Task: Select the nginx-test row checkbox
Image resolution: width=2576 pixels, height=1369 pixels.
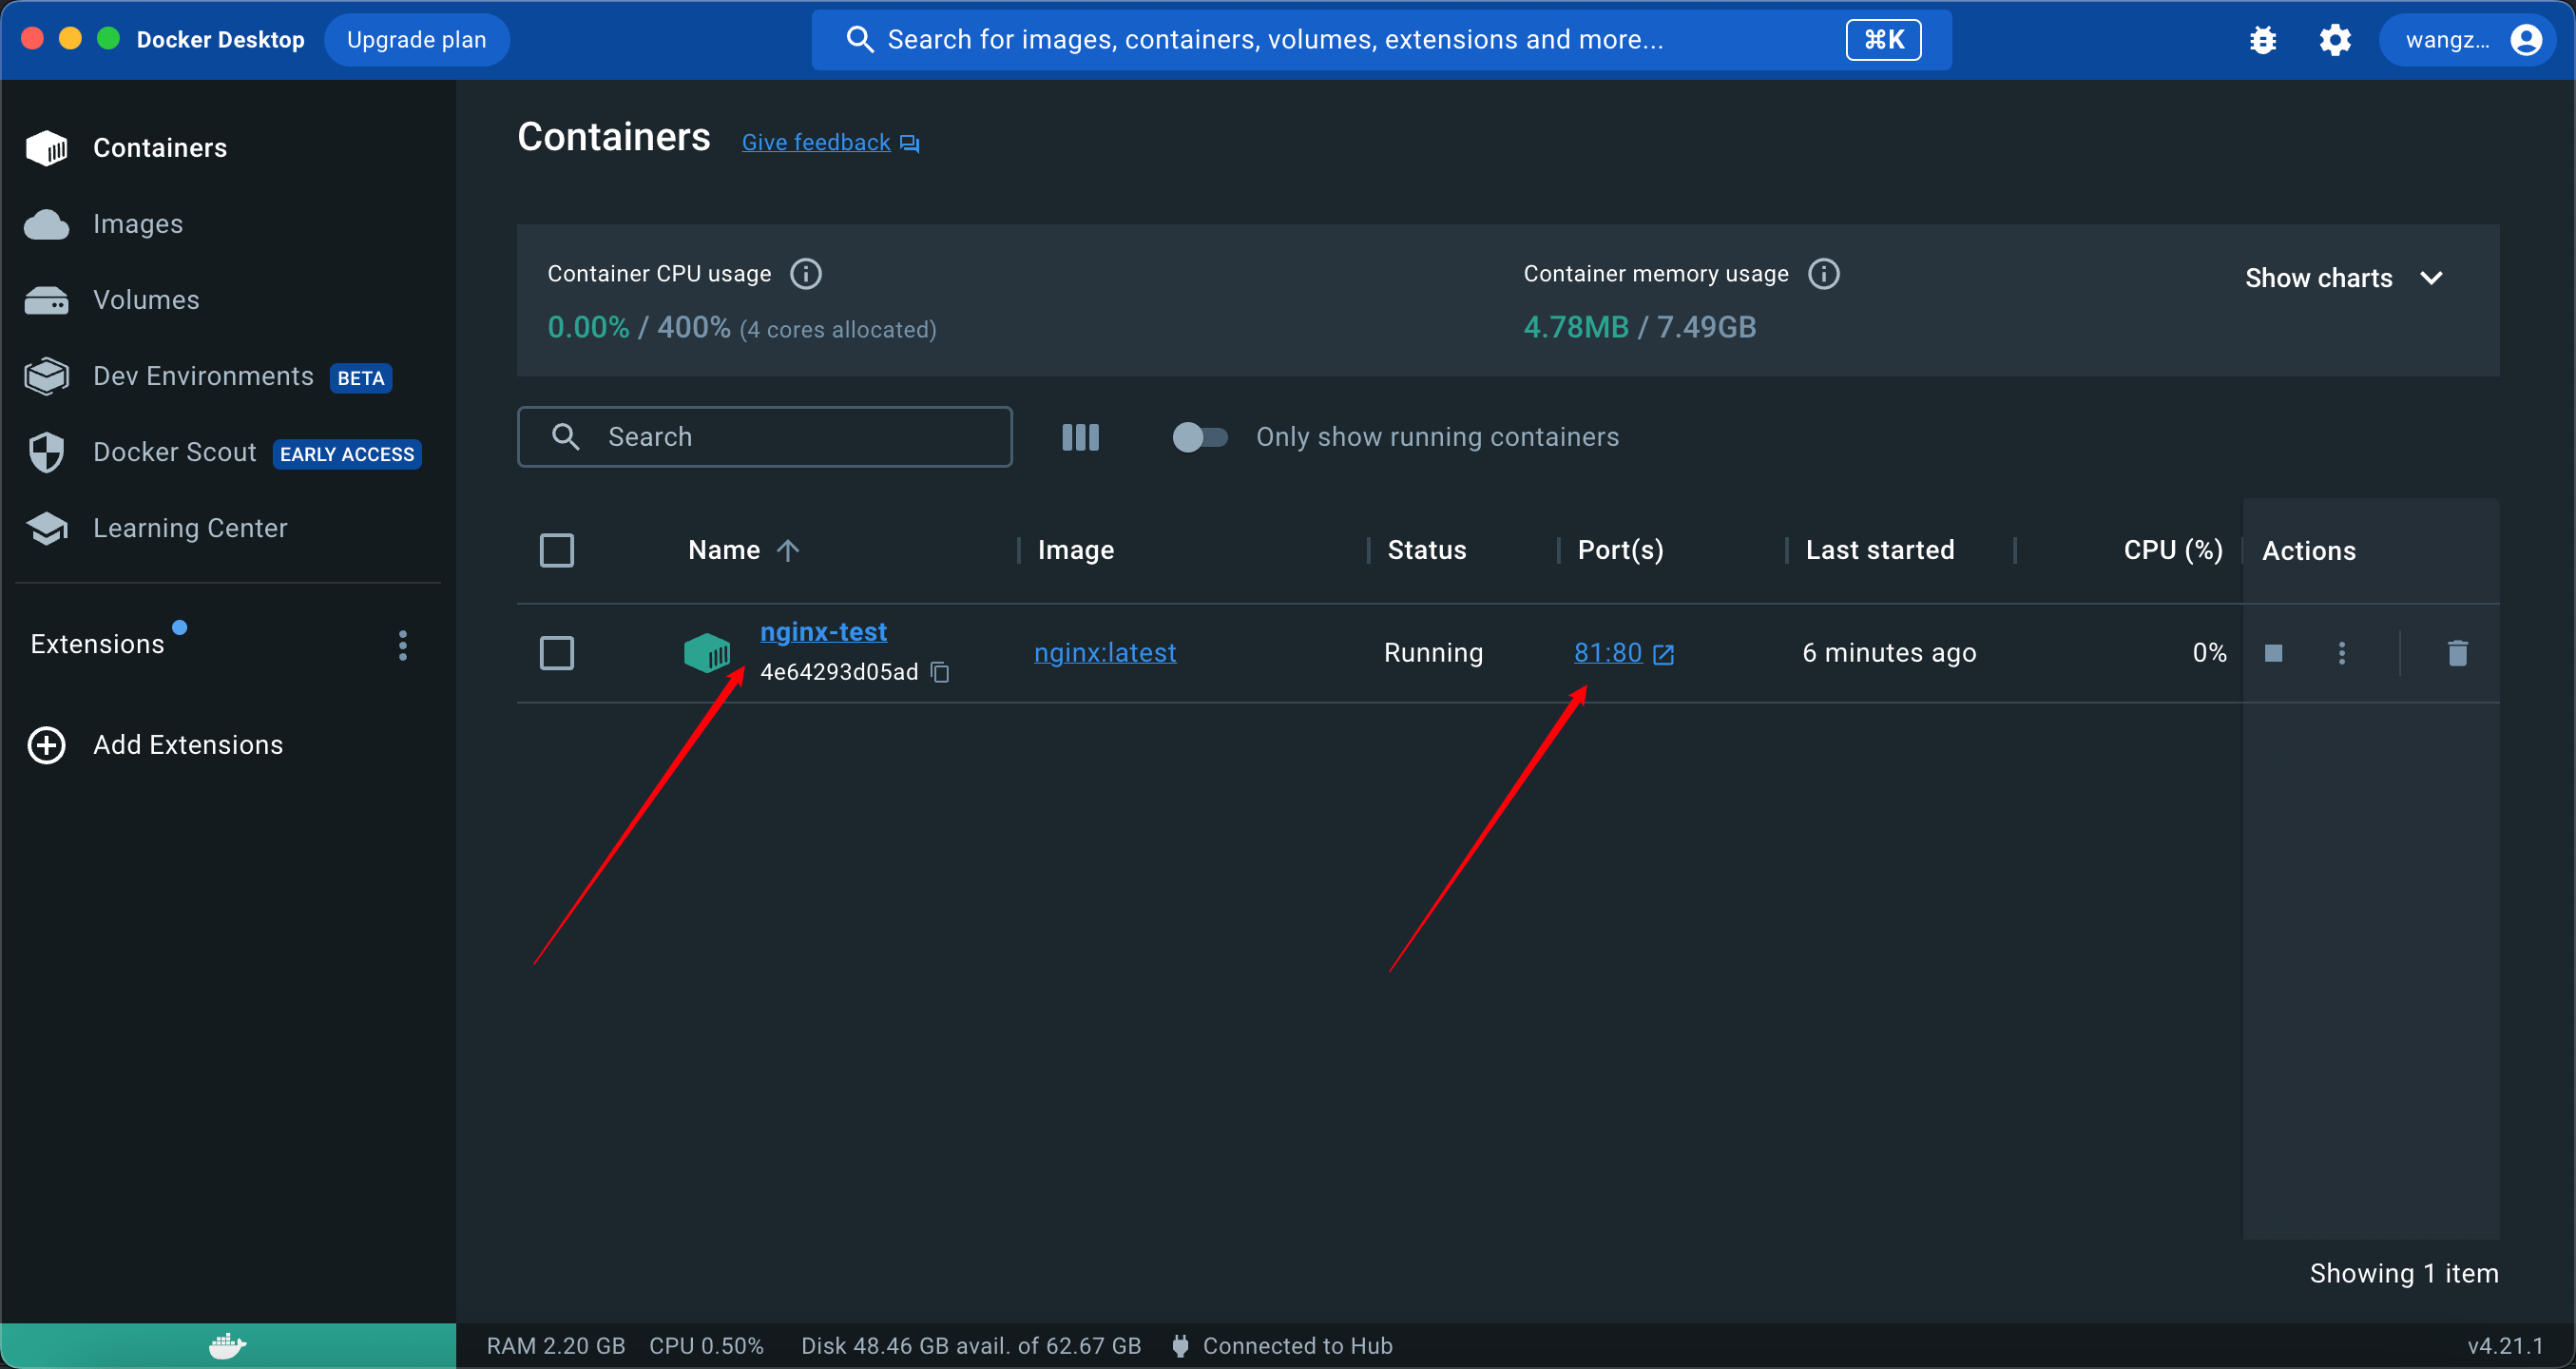Action: (557, 653)
